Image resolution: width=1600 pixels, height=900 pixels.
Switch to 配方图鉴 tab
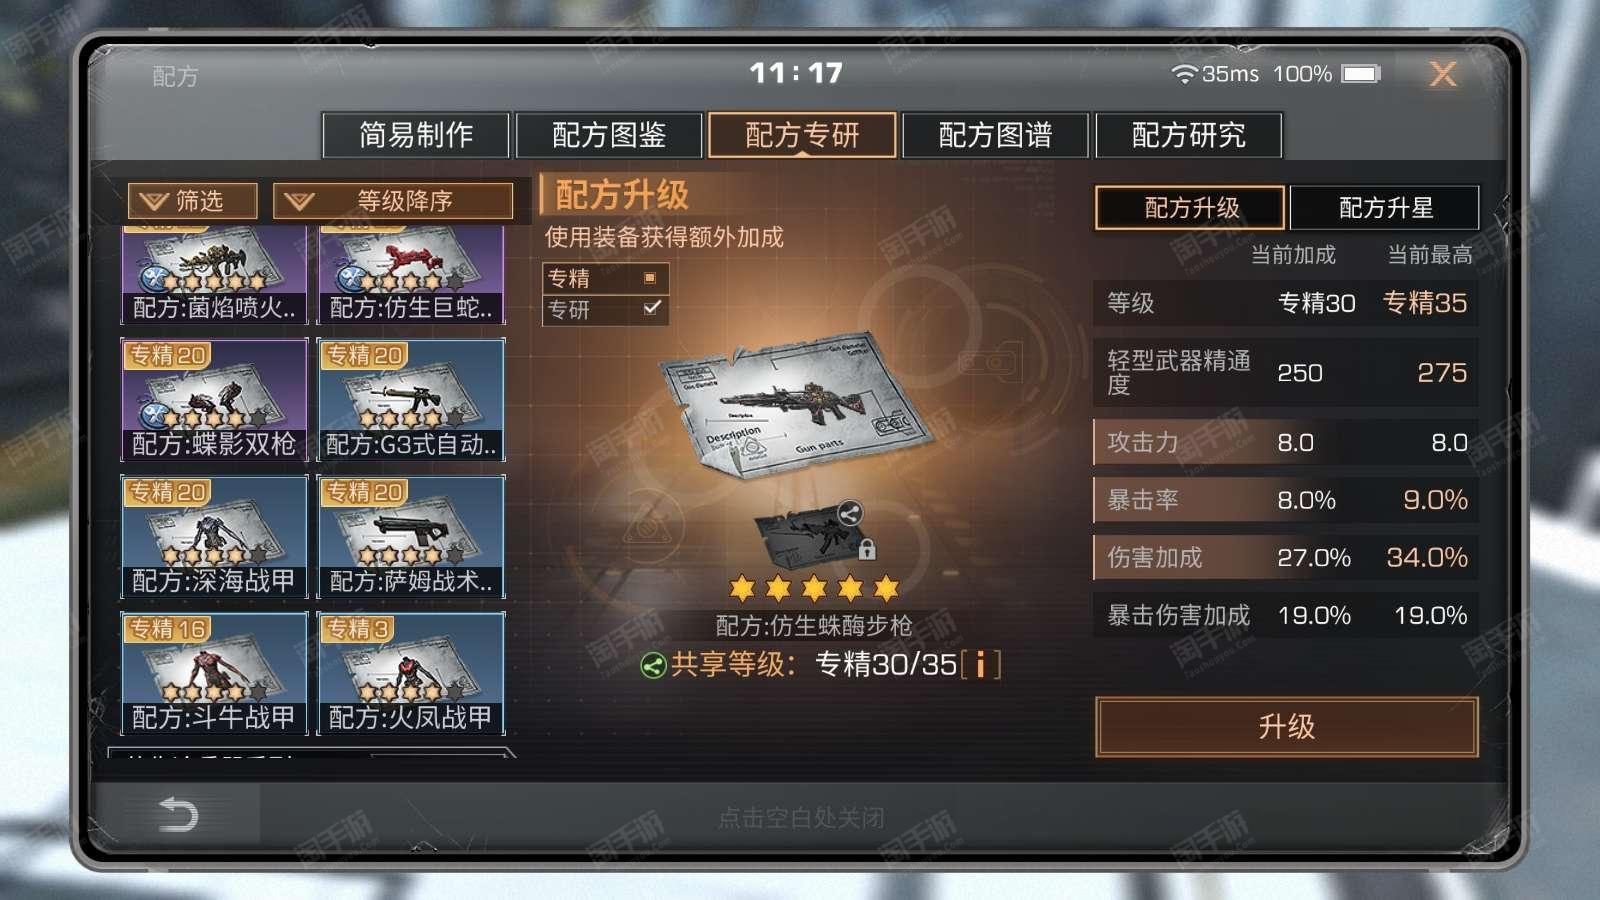coord(609,135)
